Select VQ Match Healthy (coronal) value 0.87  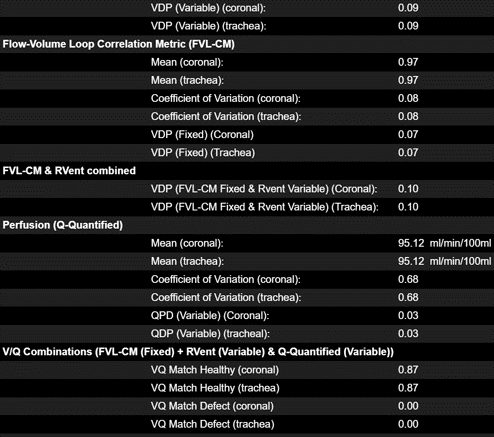[x=408, y=370]
